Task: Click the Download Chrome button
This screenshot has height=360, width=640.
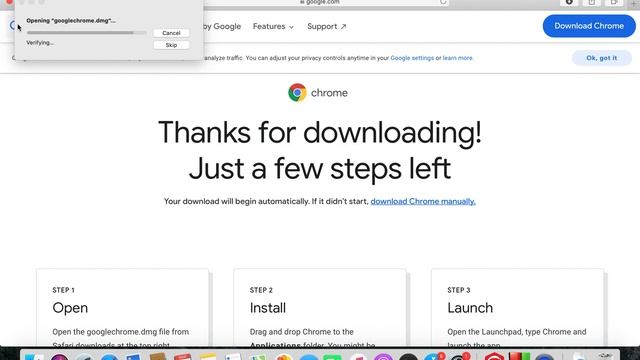Action: tap(589, 26)
